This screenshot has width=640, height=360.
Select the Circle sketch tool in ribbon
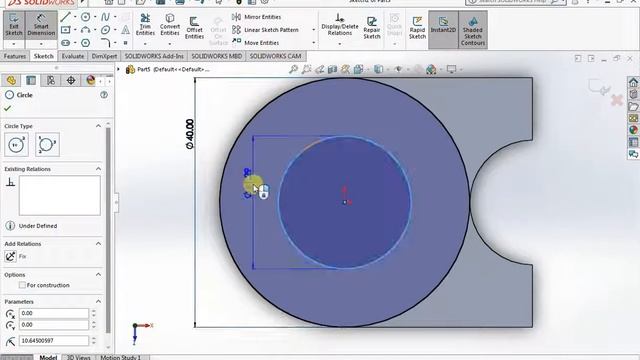[x=85, y=17]
